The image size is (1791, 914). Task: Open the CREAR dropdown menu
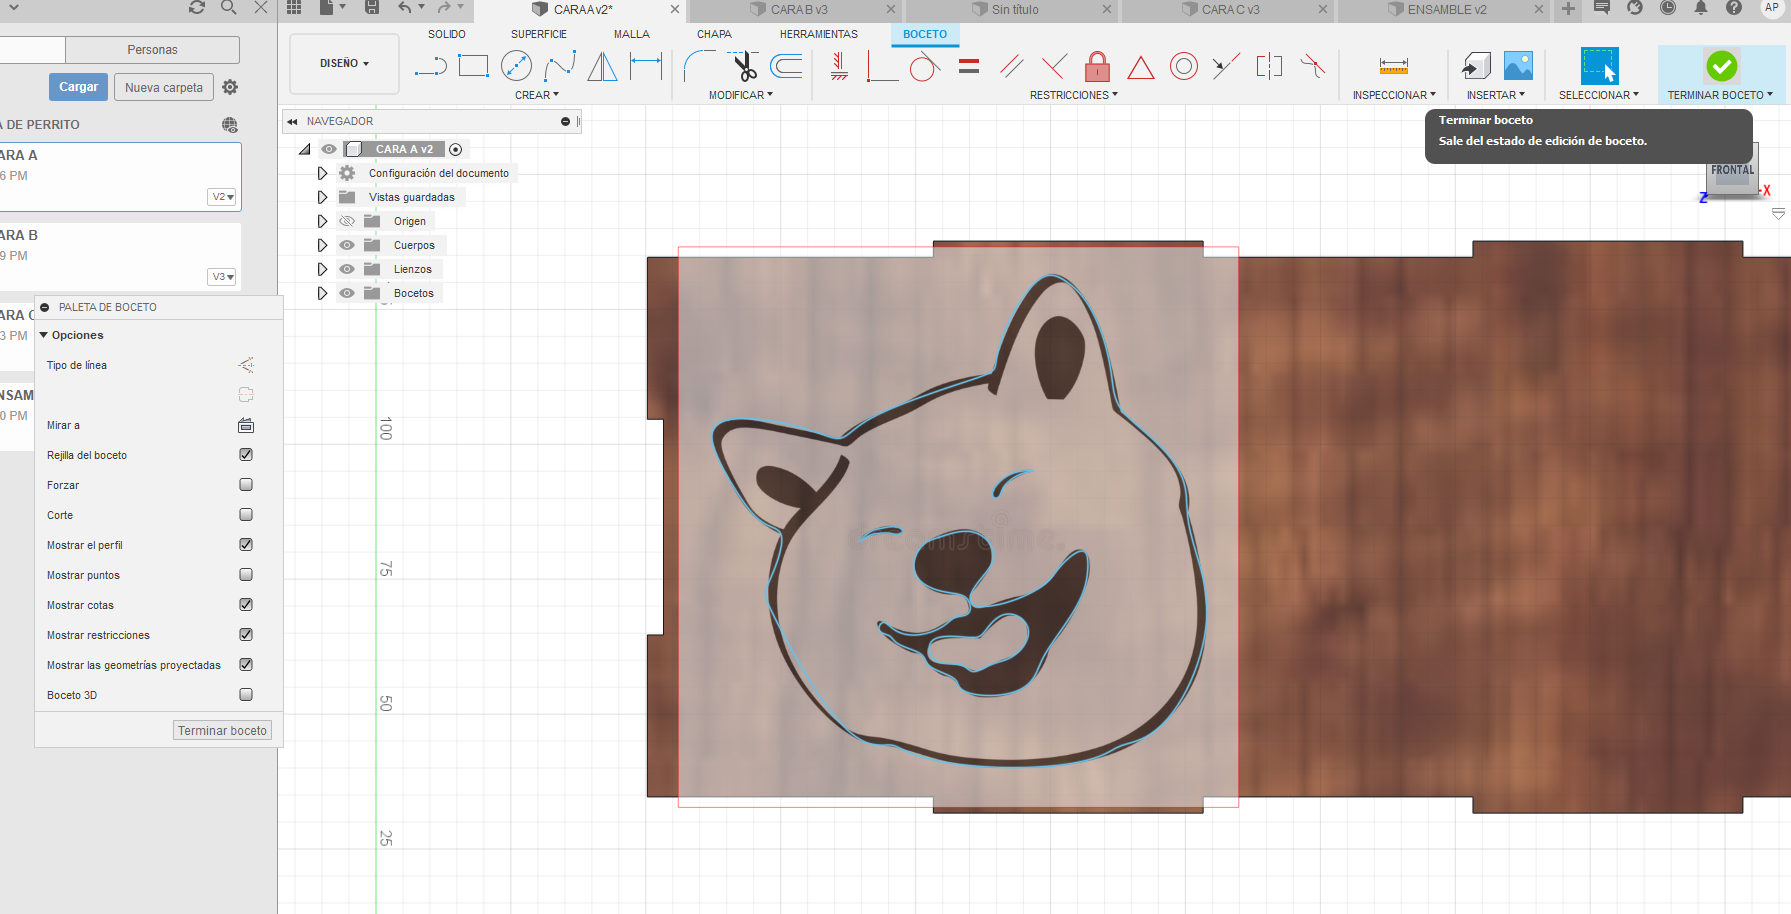pos(537,95)
